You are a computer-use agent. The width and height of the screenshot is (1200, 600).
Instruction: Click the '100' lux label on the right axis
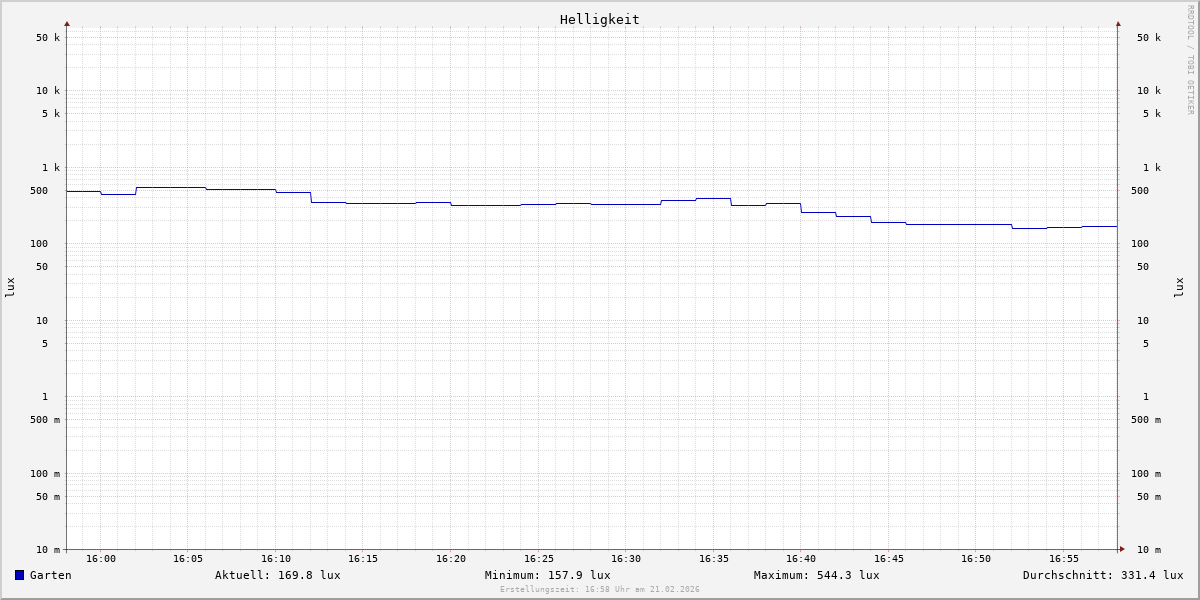pyautogui.click(x=1140, y=244)
